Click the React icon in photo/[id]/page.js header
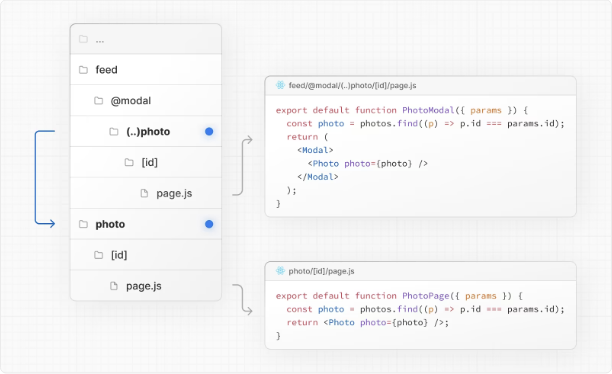Screen dimensions: 612x374 (x=280, y=271)
